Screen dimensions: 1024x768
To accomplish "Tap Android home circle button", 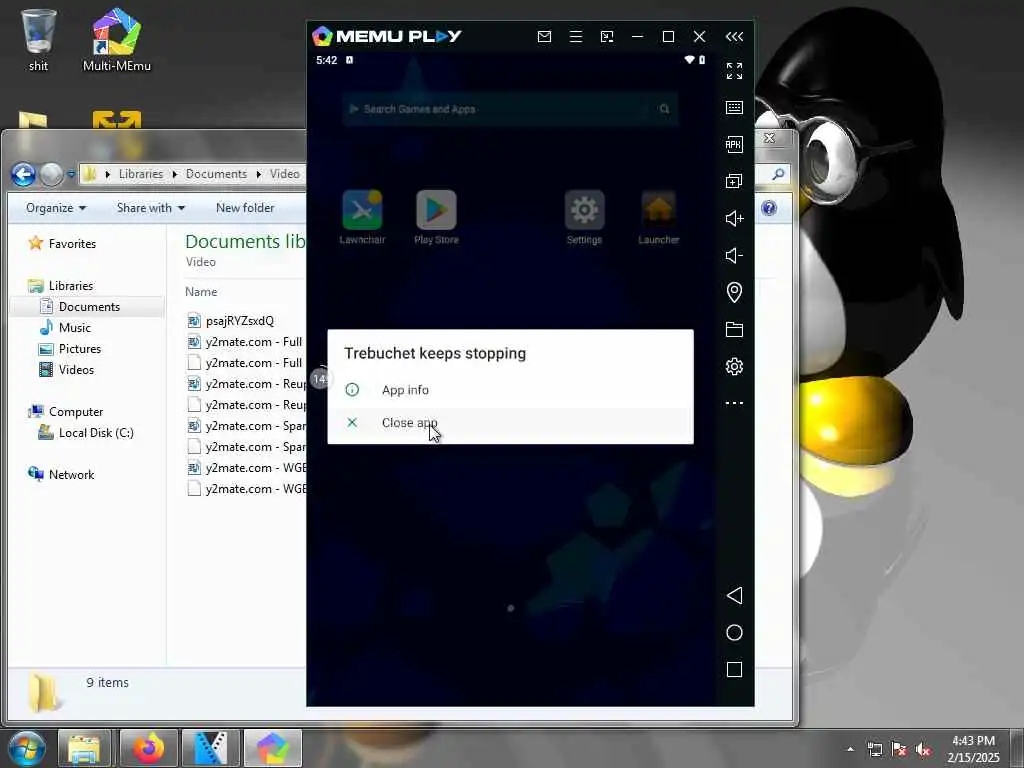I will (734, 632).
